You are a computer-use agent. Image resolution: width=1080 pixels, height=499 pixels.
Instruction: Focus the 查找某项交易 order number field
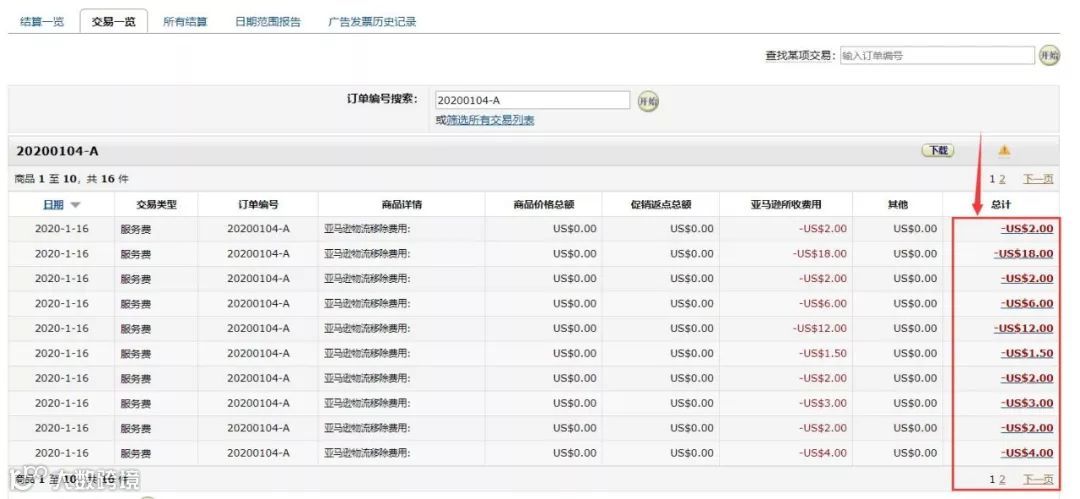[937, 56]
